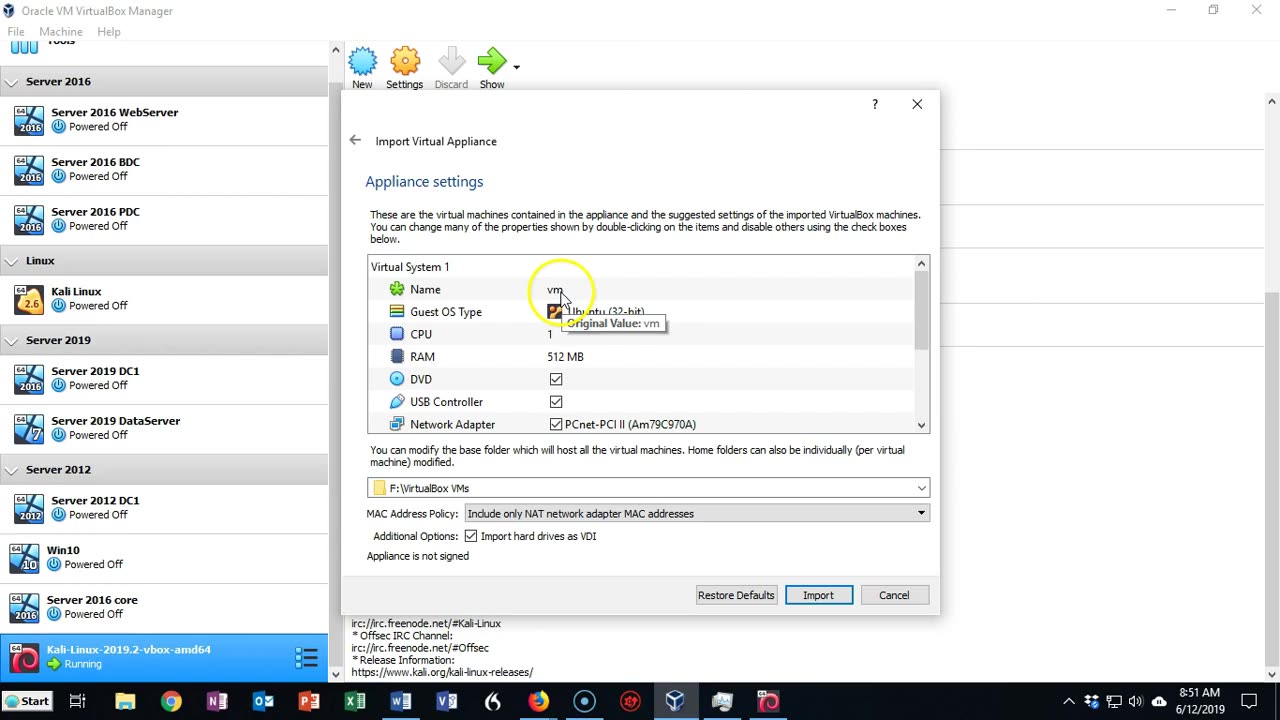Click the back arrow in Import wizard
Viewport: 1280px width, 720px height.
pos(355,140)
